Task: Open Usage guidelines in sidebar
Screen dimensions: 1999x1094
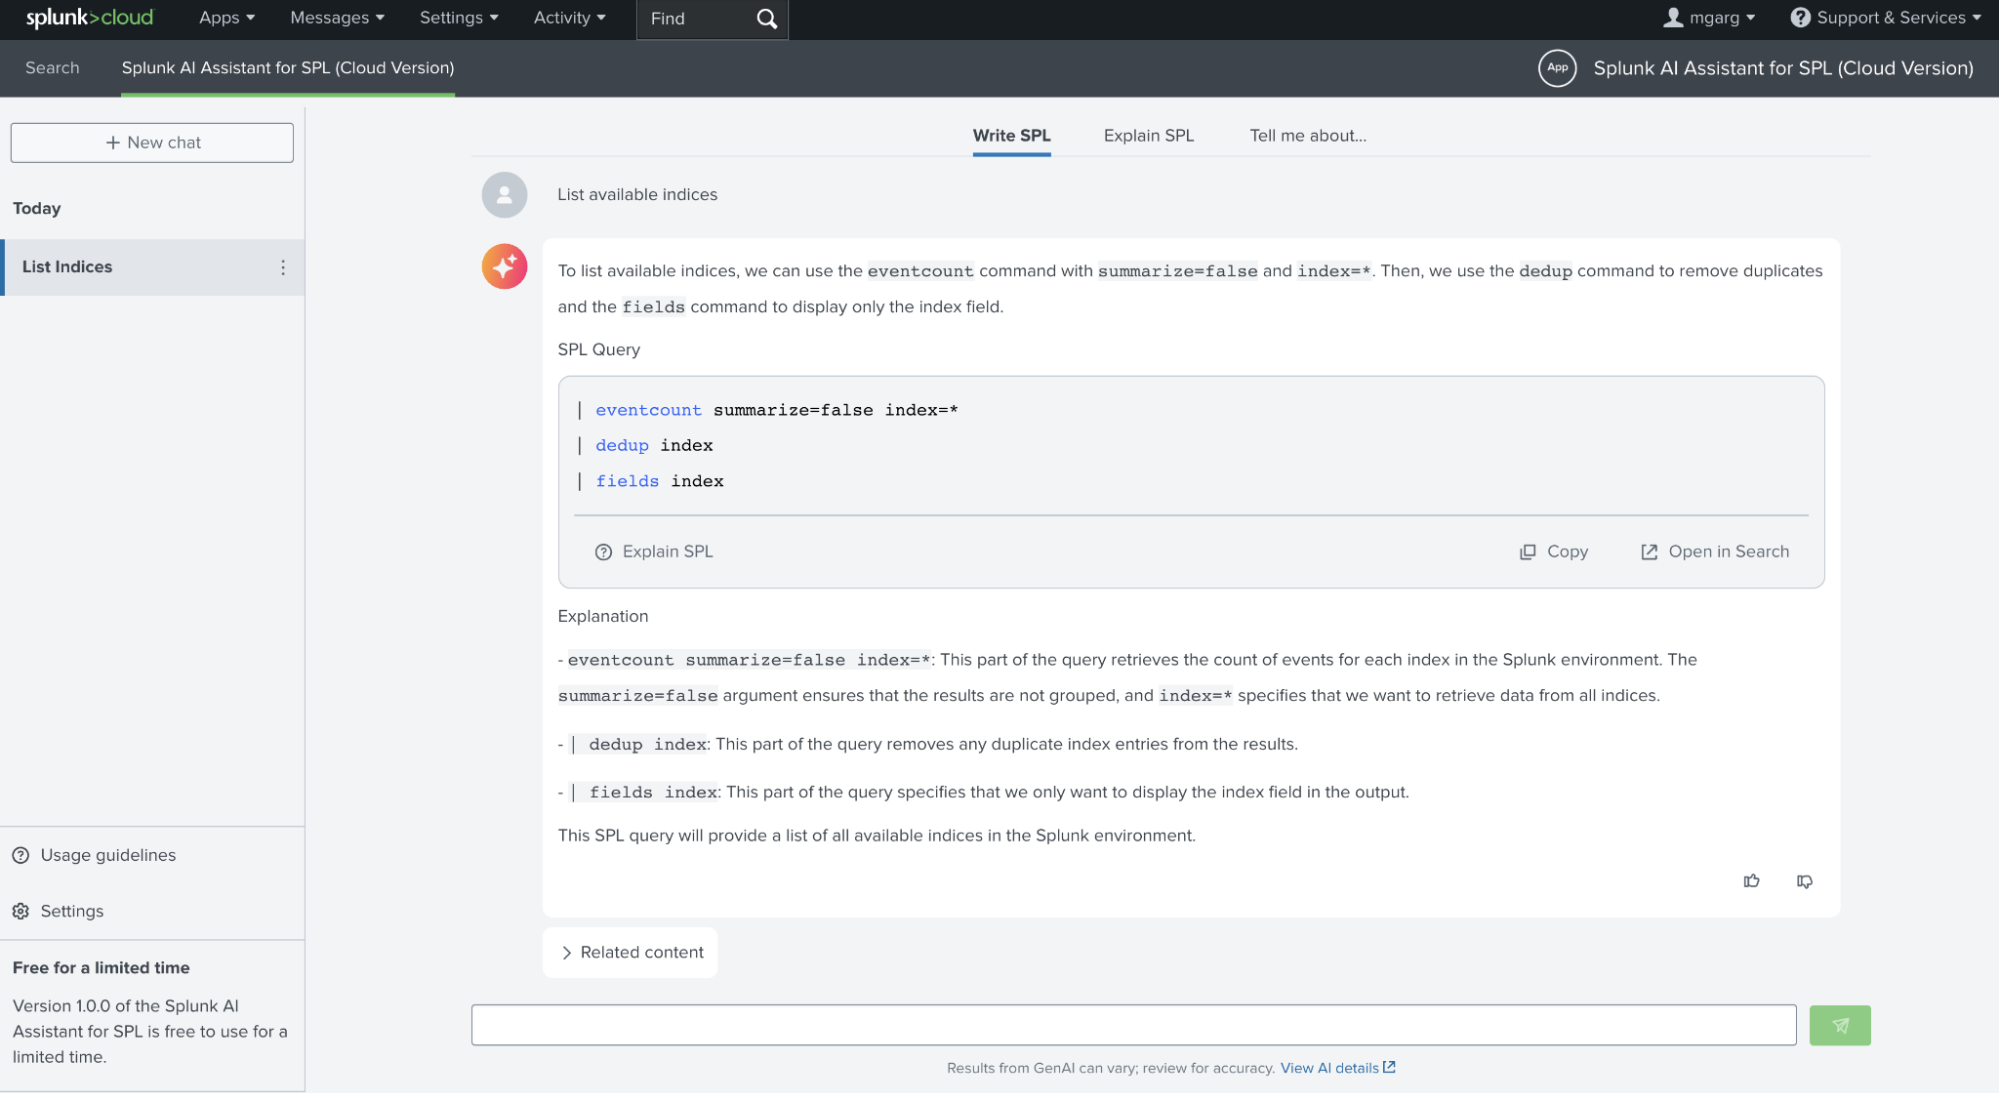Action: pos(107,855)
